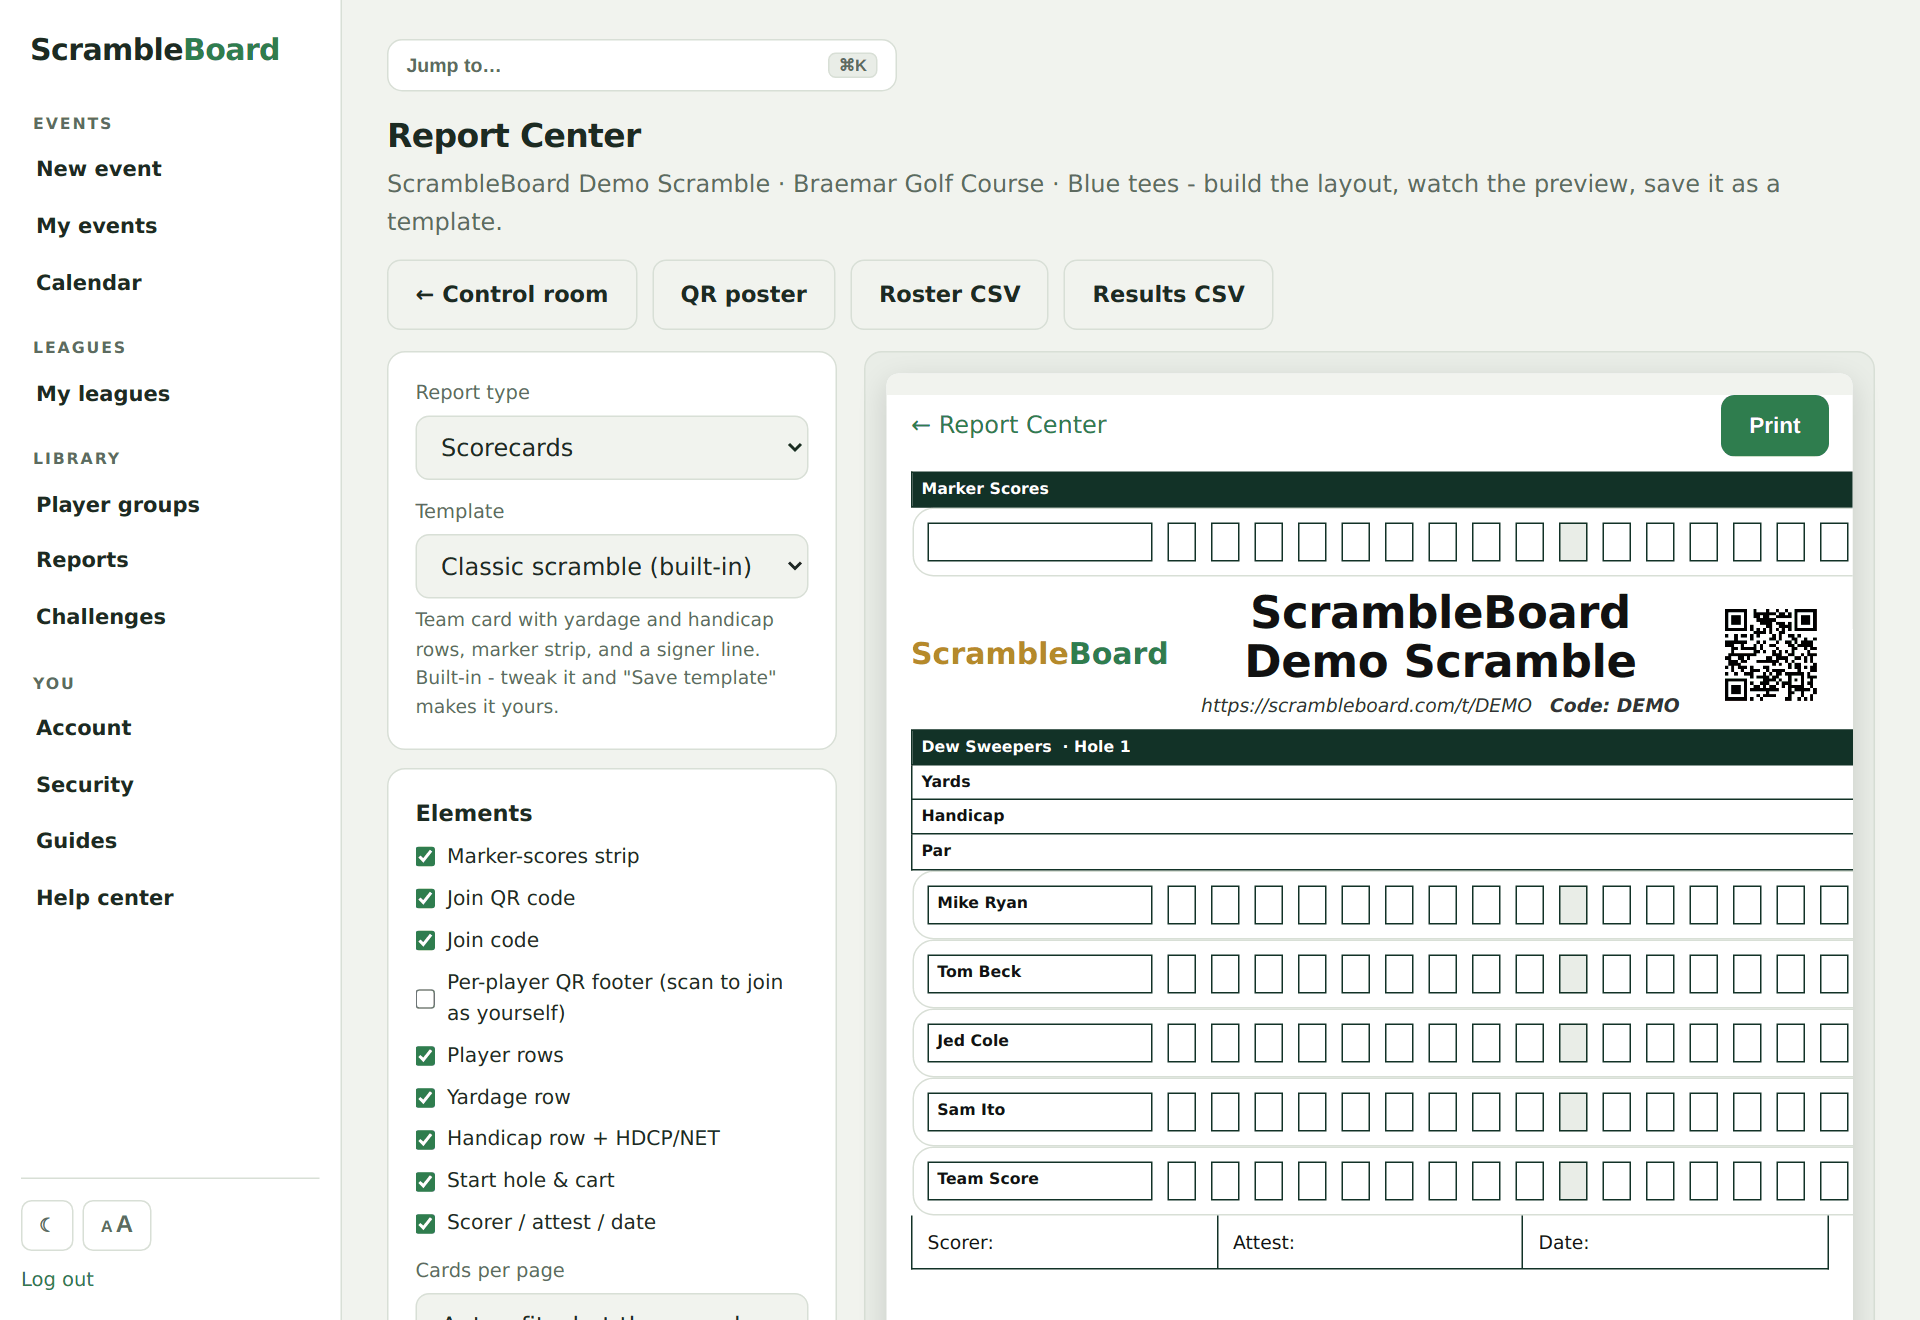Open the Template Classic scramble dropdown
Image resolution: width=1920 pixels, height=1320 pixels.
(612, 566)
